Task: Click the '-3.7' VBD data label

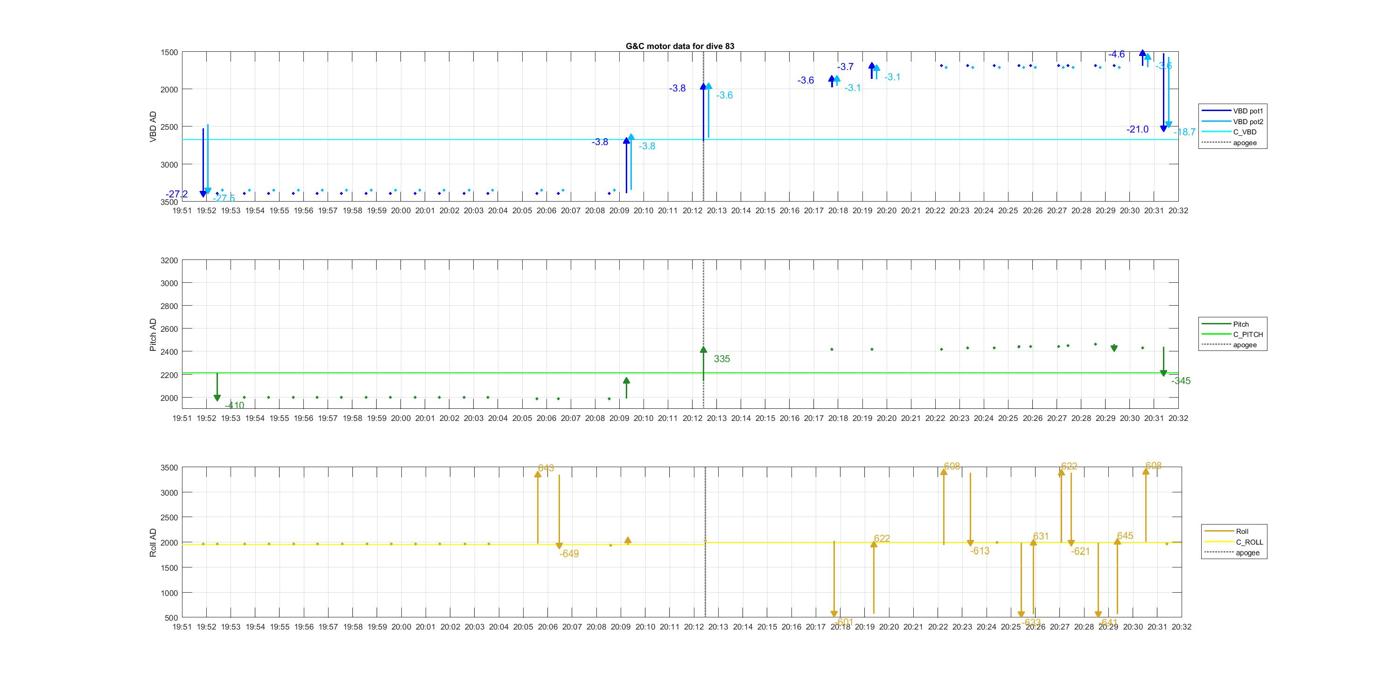Action: pyautogui.click(x=845, y=67)
